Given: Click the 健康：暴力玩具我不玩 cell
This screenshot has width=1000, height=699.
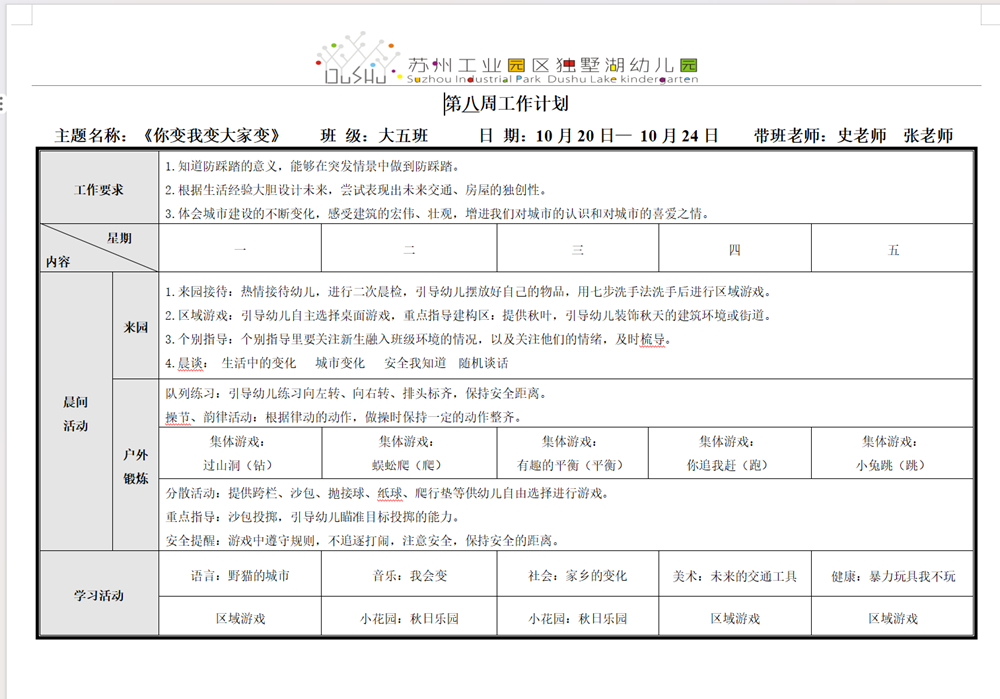Looking at the screenshot, I should point(893,576).
